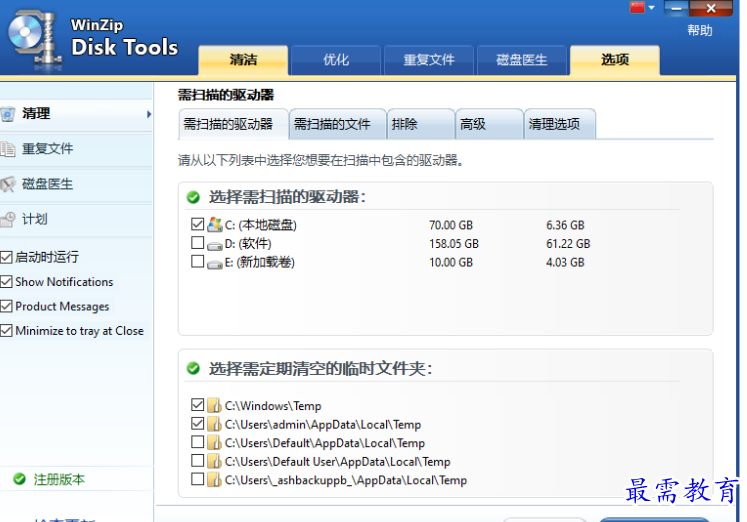Uncheck the C:\Windows\Temp checkbox
Viewport: 747px width, 522px height.
click(197, 404)
